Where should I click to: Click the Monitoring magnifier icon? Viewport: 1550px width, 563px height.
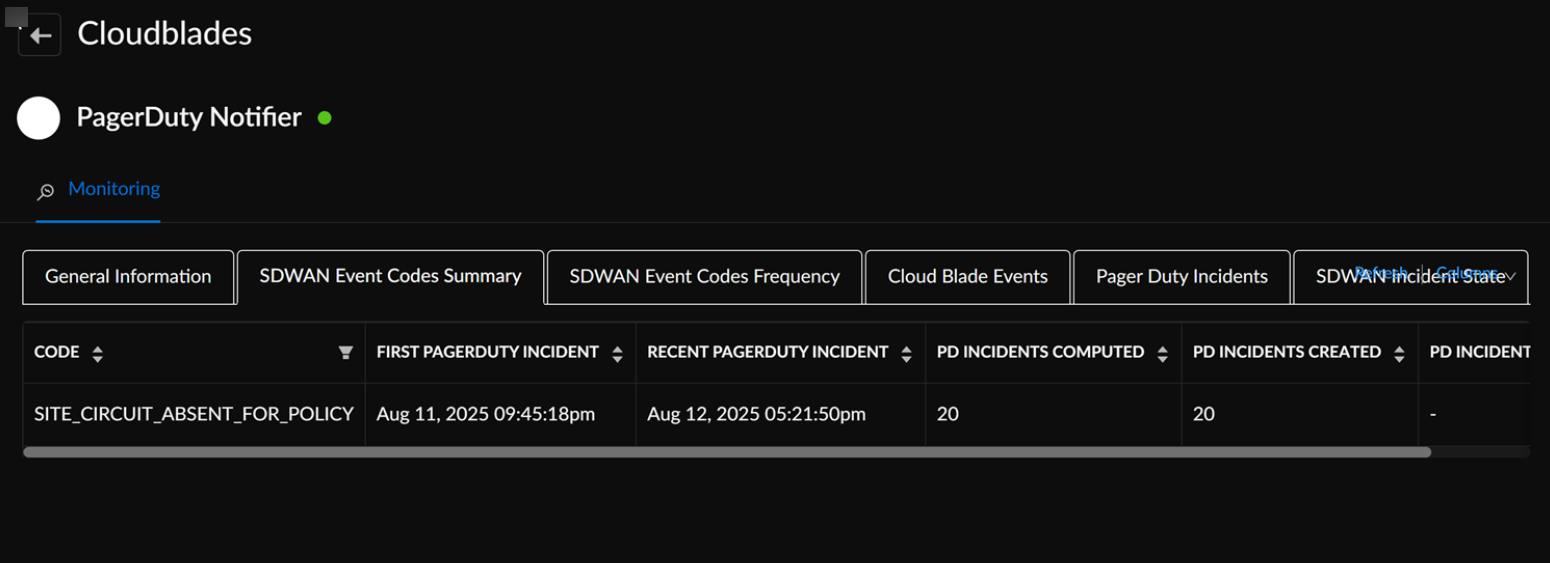pos(46,191)
